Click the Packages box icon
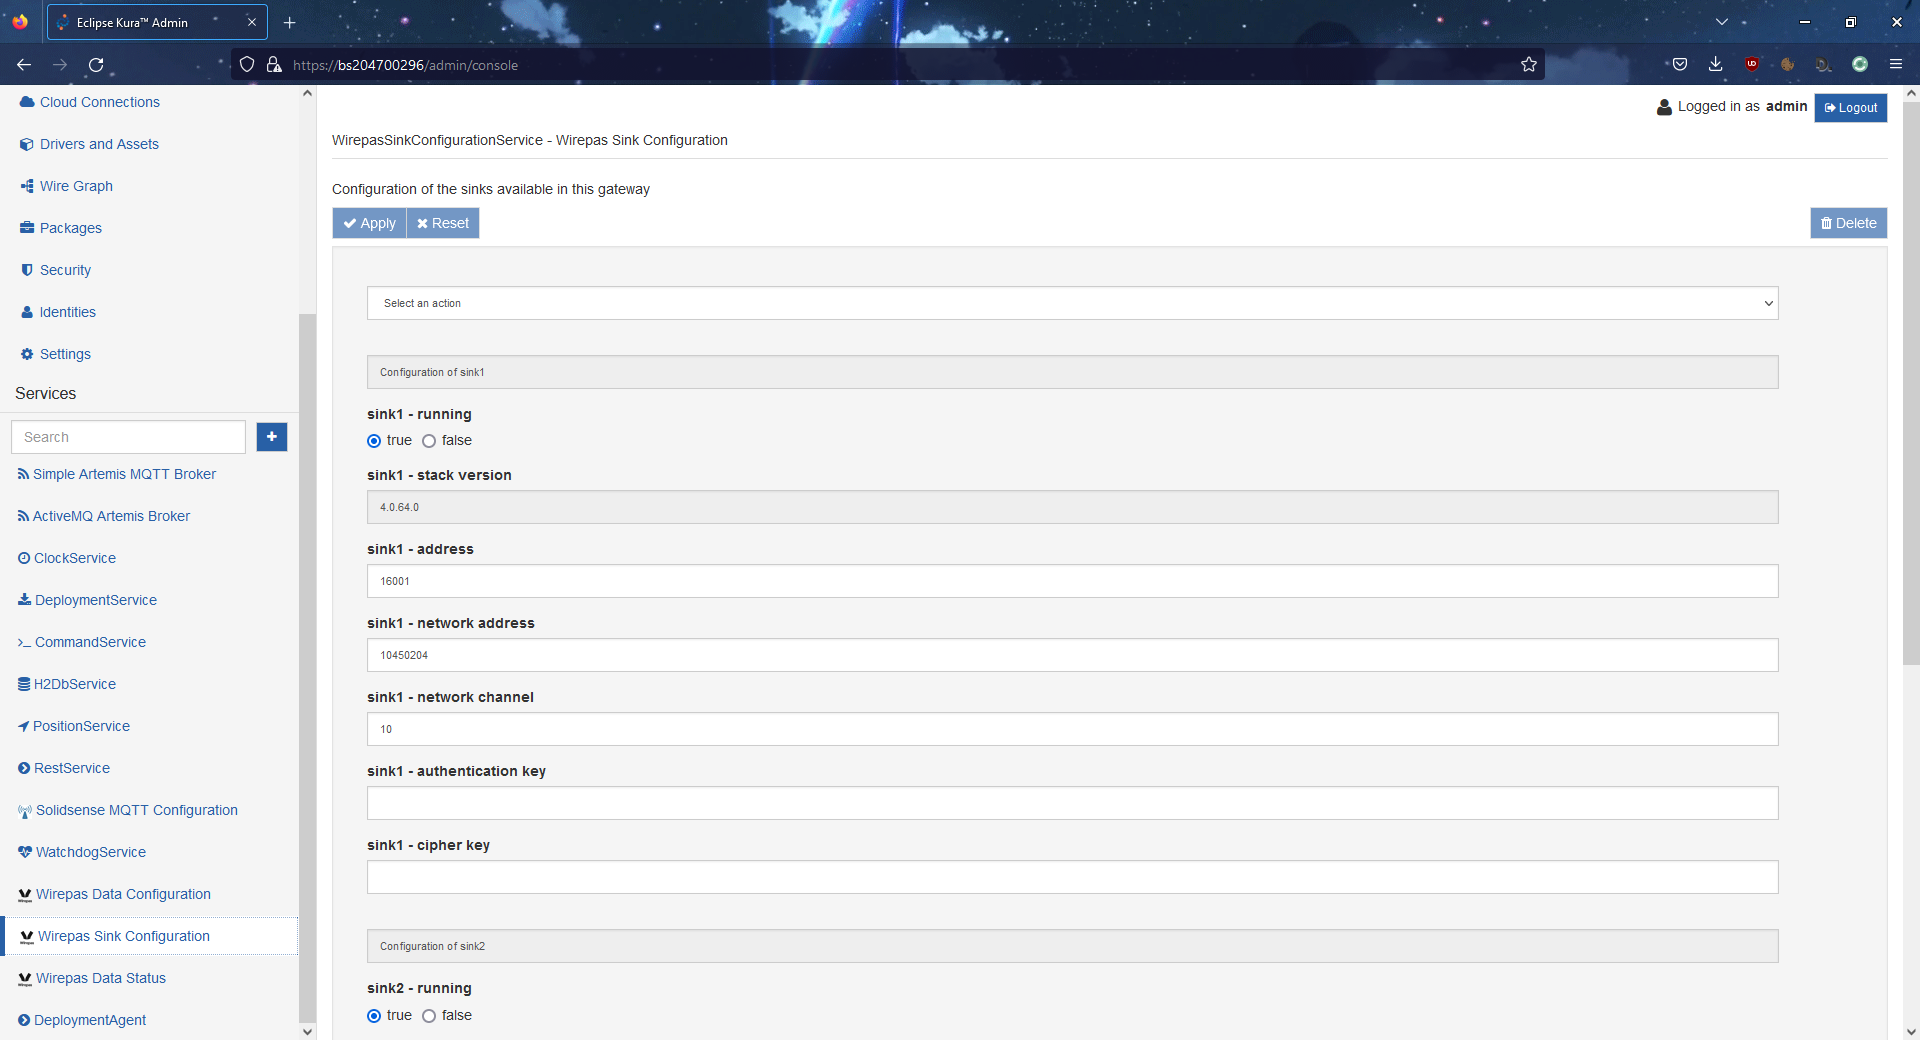 [27, 228]
